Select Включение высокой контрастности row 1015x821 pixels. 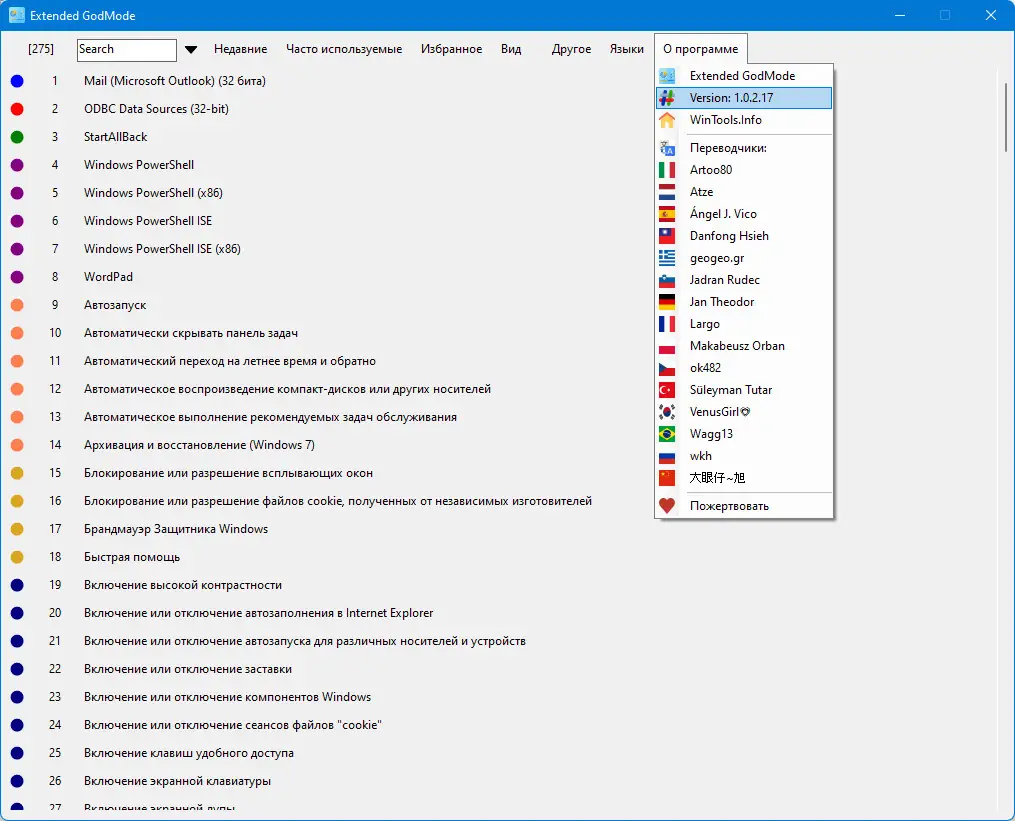(x=183, y=585)
